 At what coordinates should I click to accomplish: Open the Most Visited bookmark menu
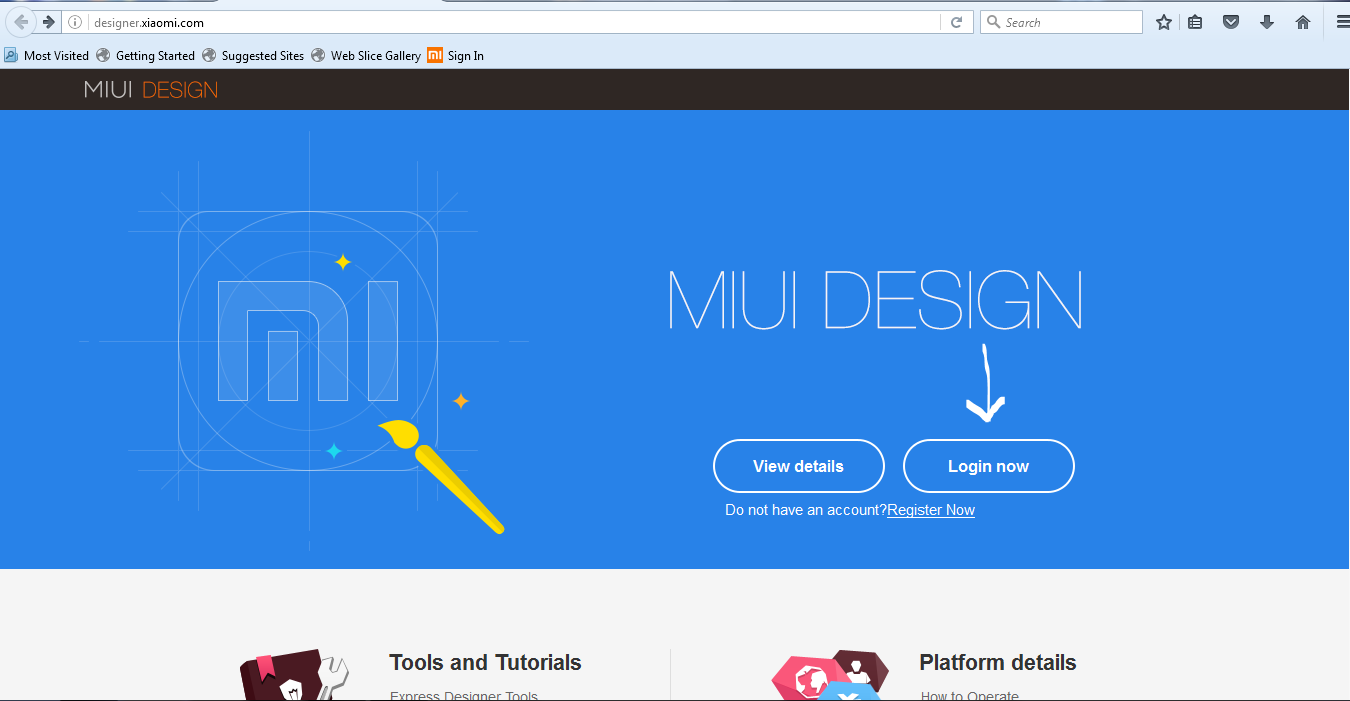point(47,56)
